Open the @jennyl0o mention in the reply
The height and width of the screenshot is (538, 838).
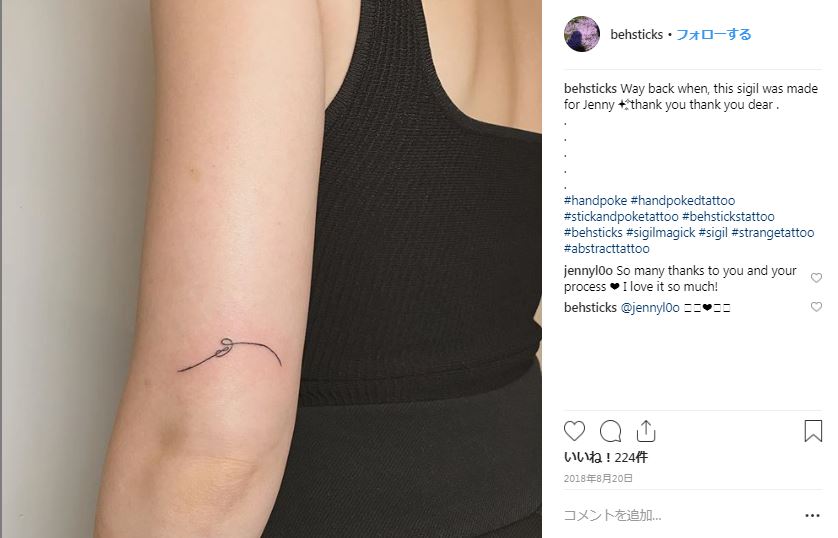tap(650, 308)
